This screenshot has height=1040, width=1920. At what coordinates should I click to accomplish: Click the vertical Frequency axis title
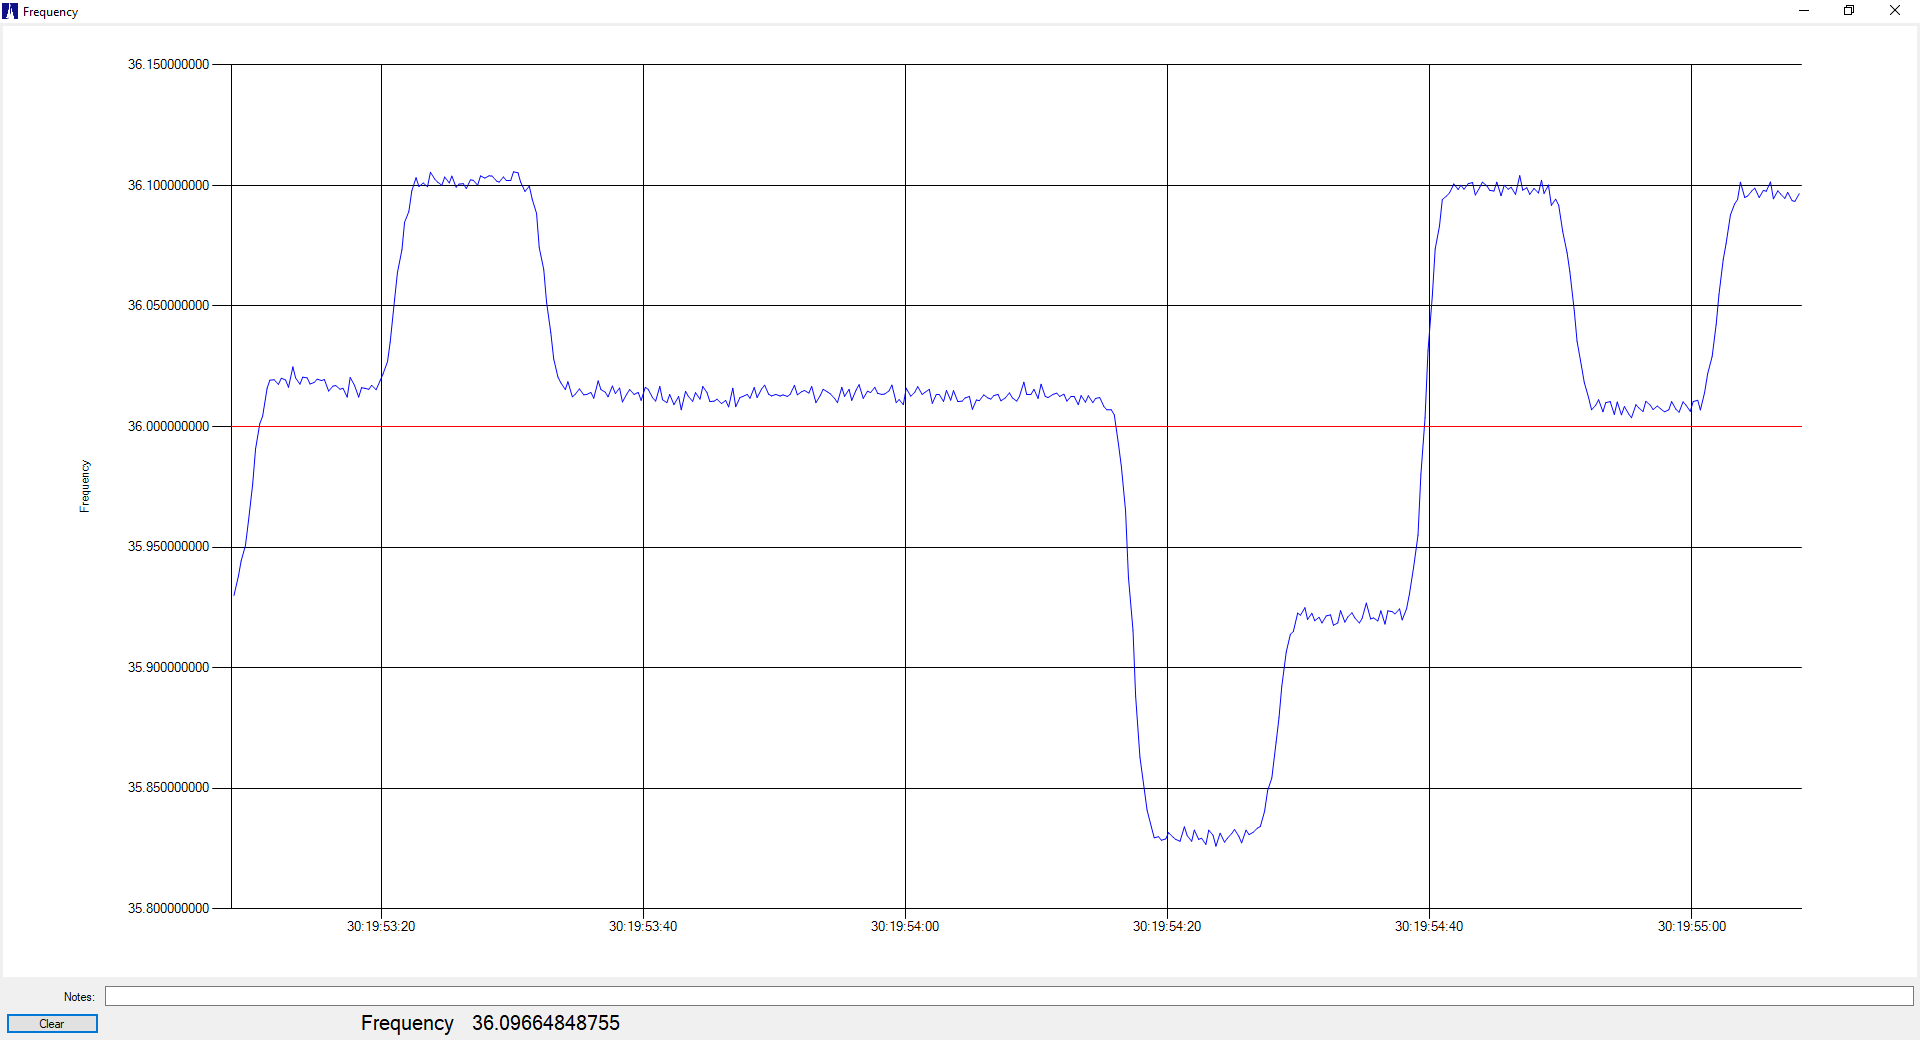coord(85,487)
